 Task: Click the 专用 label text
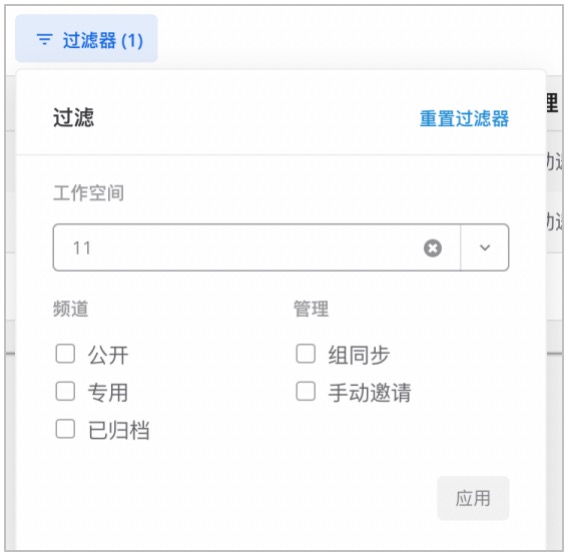coord(108,393)
